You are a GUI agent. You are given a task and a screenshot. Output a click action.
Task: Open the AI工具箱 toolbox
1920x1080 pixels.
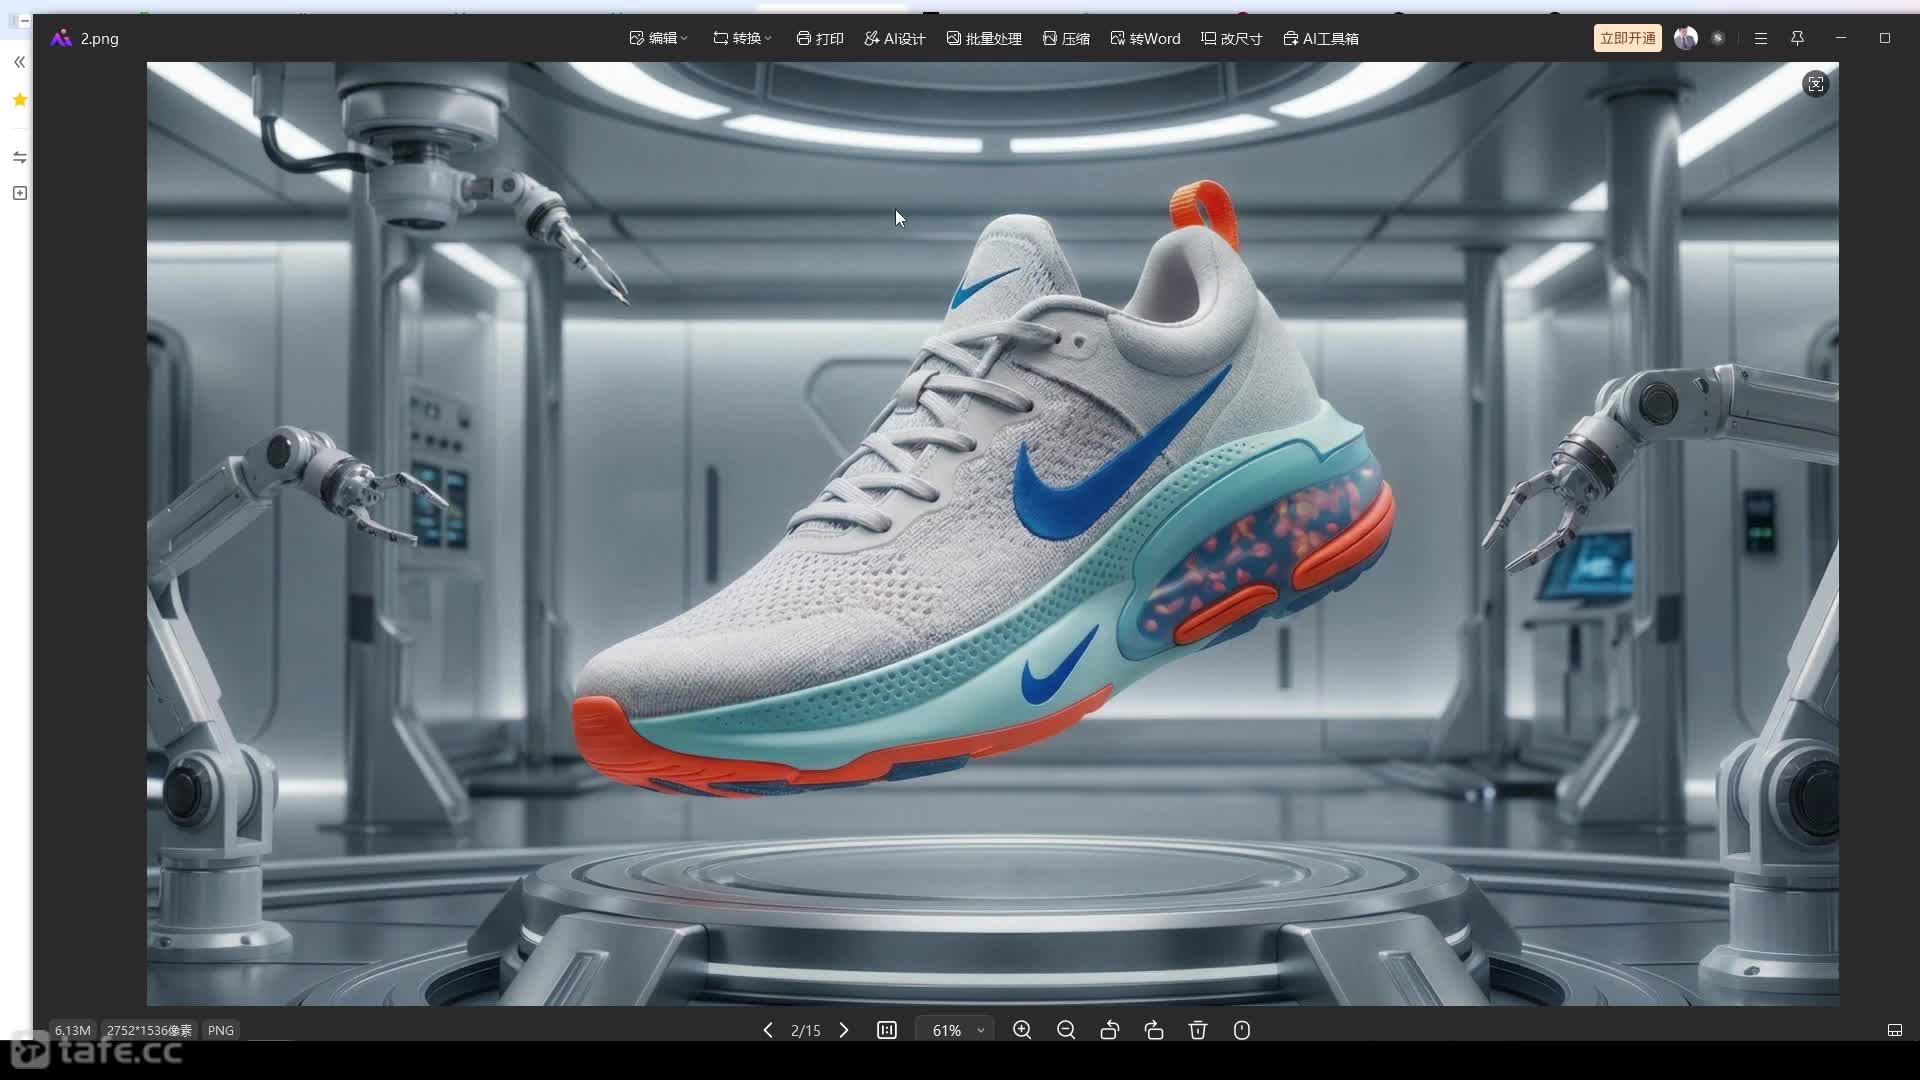(1321, 38)
